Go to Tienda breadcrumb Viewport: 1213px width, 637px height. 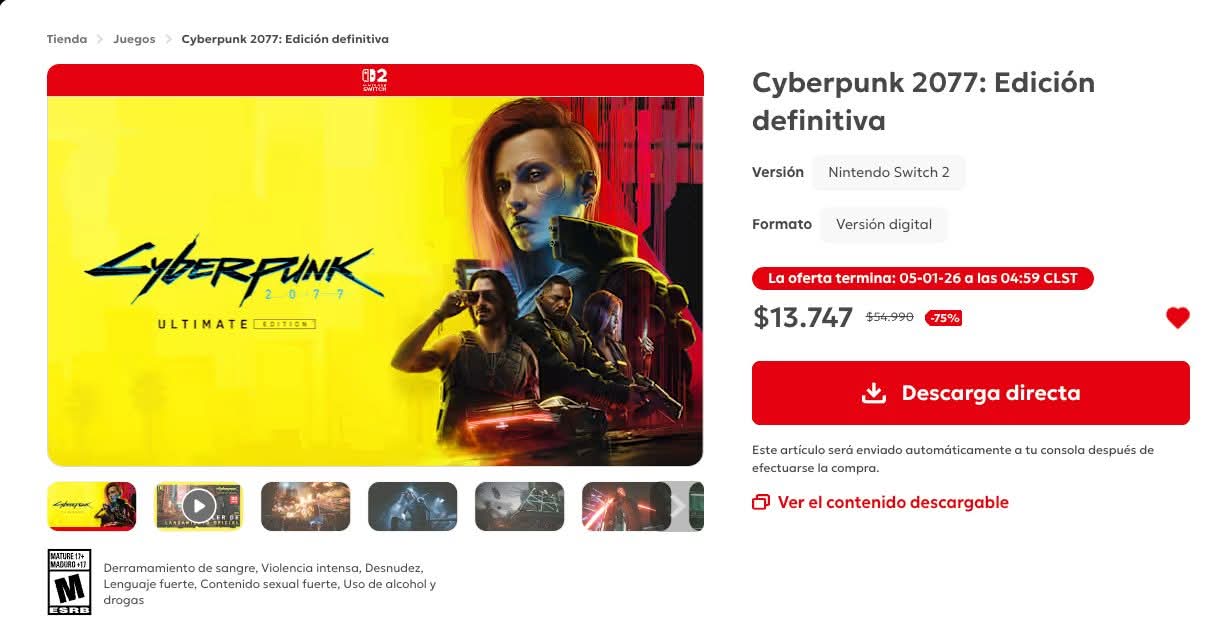67,39
